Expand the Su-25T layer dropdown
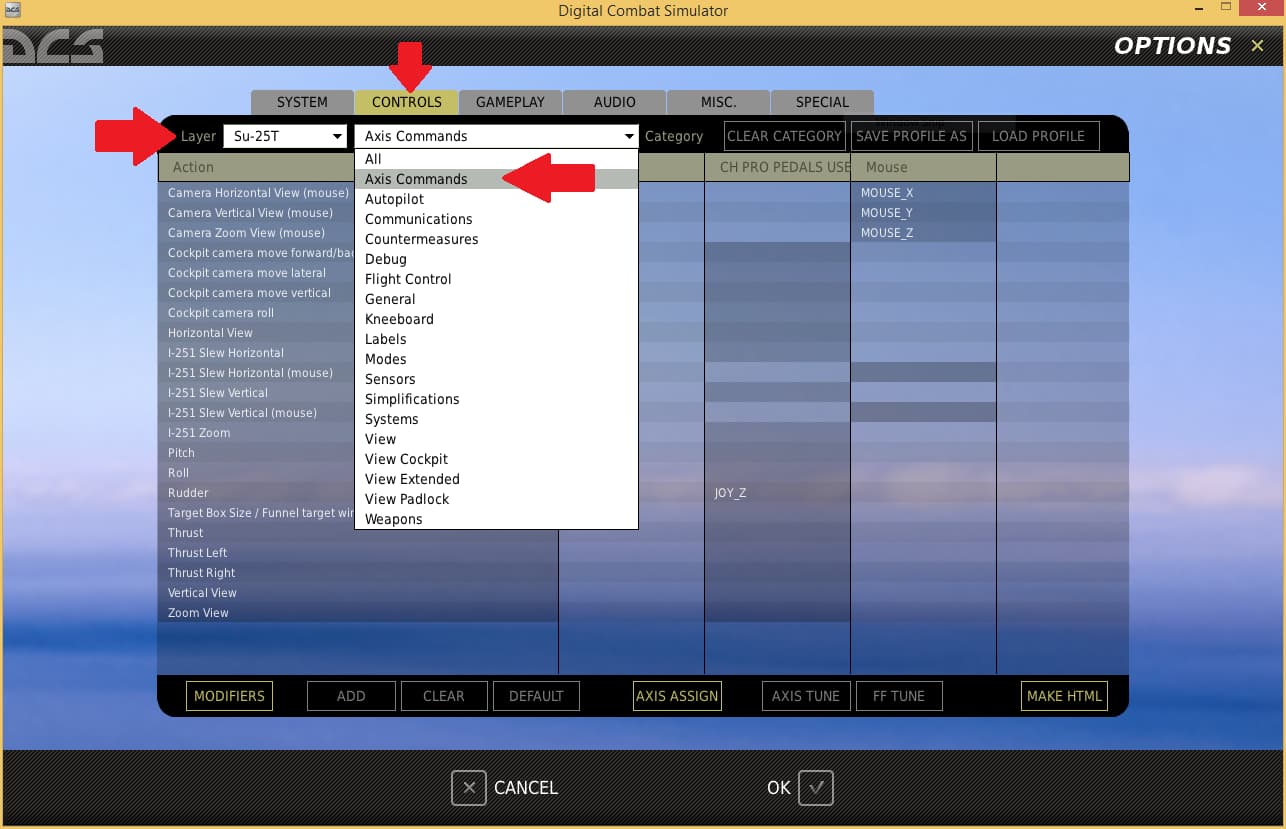Viewport: 1286px width, 829px height. pos(337,136)
